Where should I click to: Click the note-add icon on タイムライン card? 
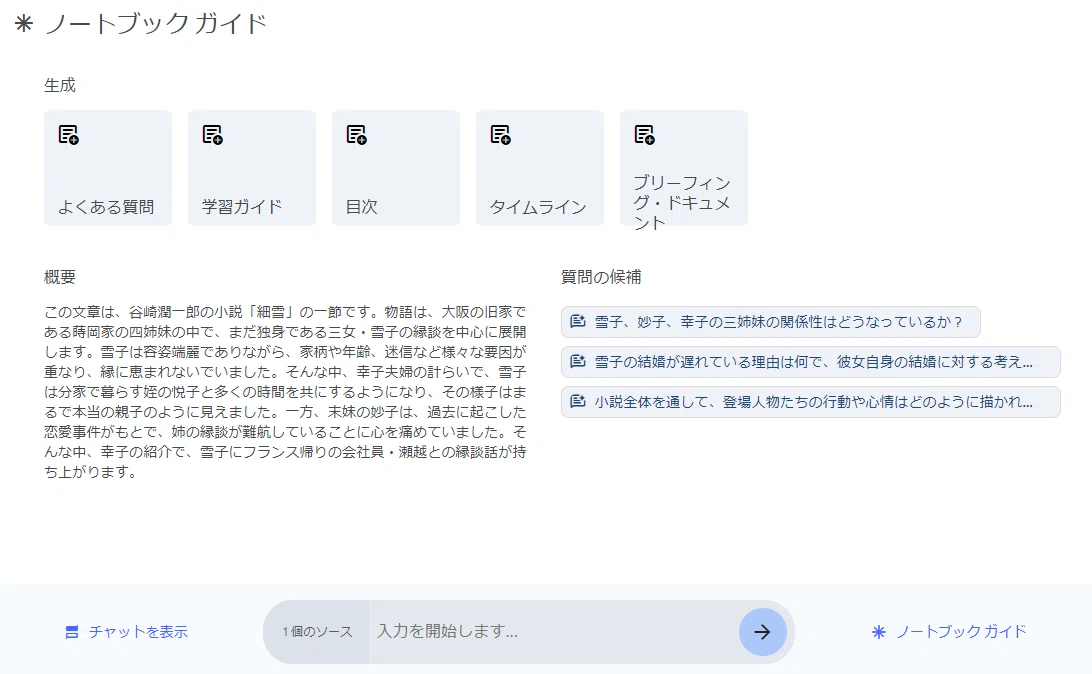(501, 135)
